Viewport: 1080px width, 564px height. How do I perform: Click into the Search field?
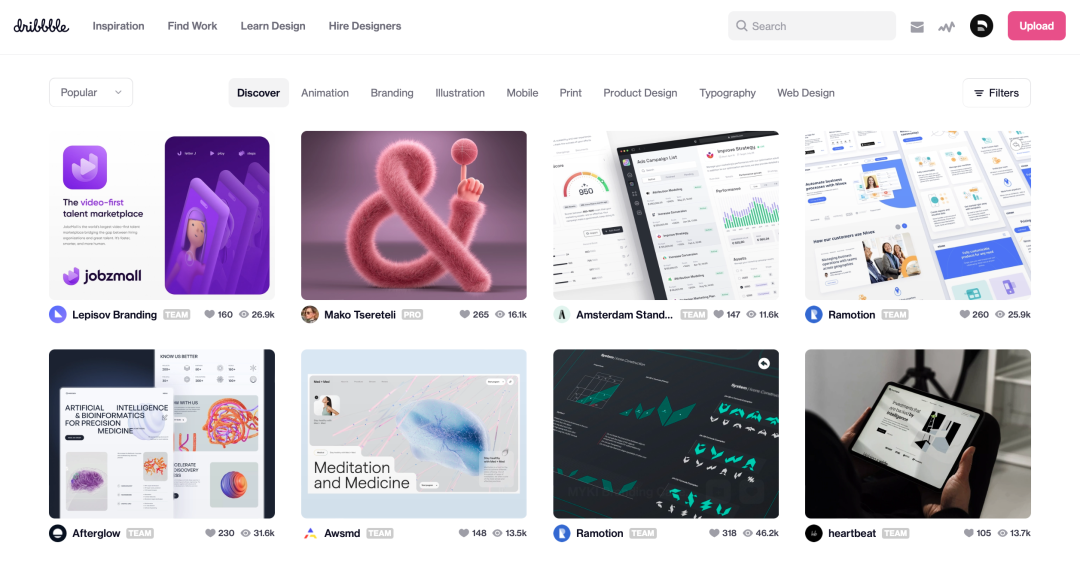812,26
